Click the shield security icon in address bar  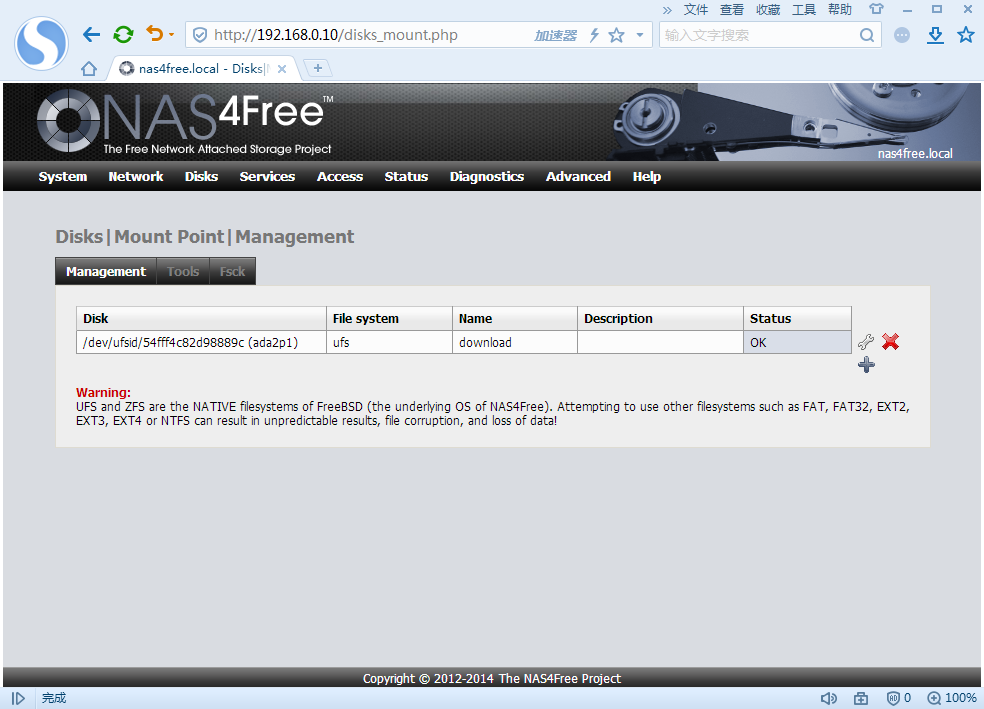[x=200, y=35]
